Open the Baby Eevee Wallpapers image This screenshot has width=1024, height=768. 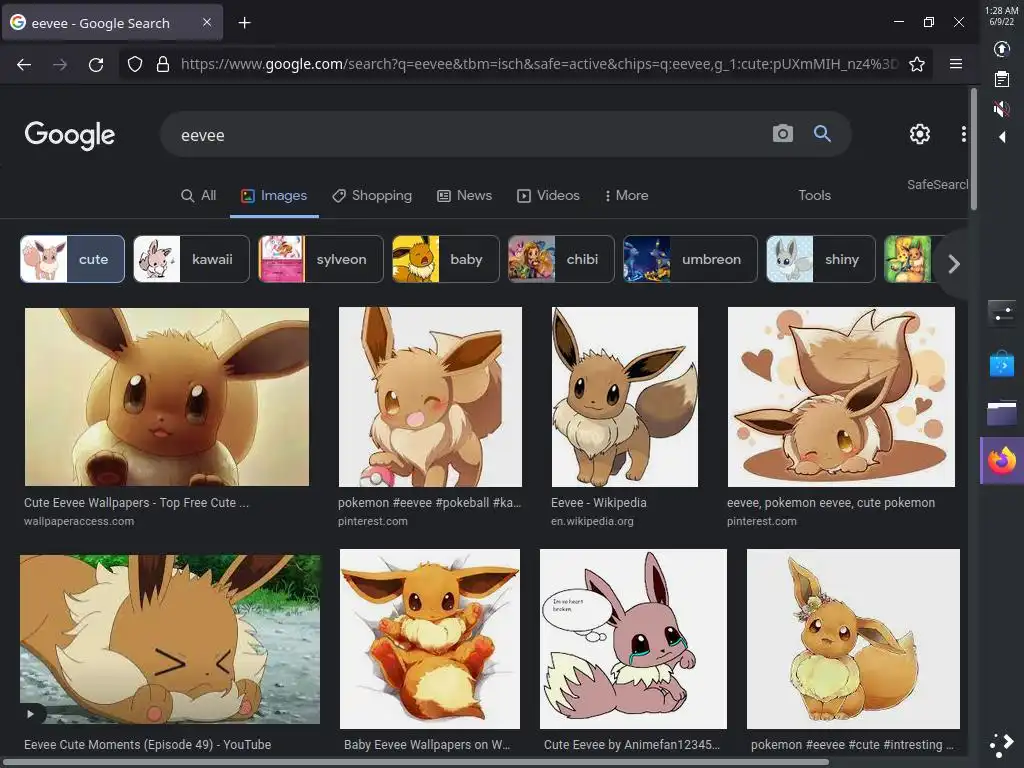[430, 639]
